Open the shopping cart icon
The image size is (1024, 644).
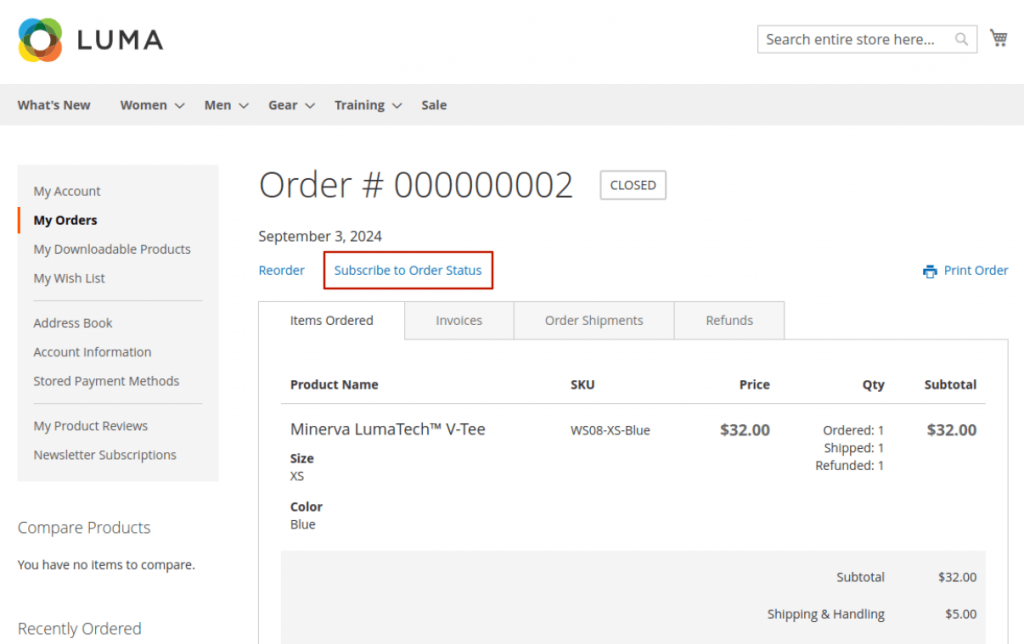(998, 37)
